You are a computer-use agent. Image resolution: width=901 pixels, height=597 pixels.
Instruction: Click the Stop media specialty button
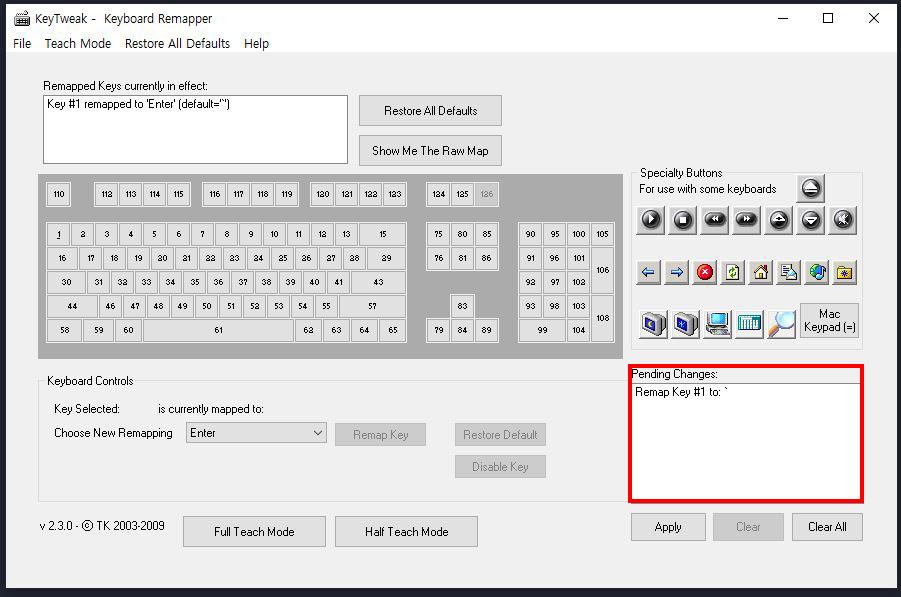click(x=683, y=220)
